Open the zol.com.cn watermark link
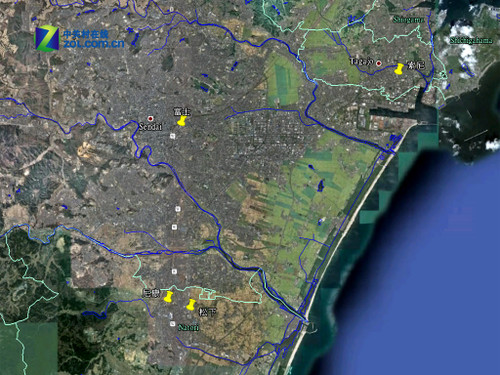This screenshot has width=500, height=375. (x=94, y=44)
